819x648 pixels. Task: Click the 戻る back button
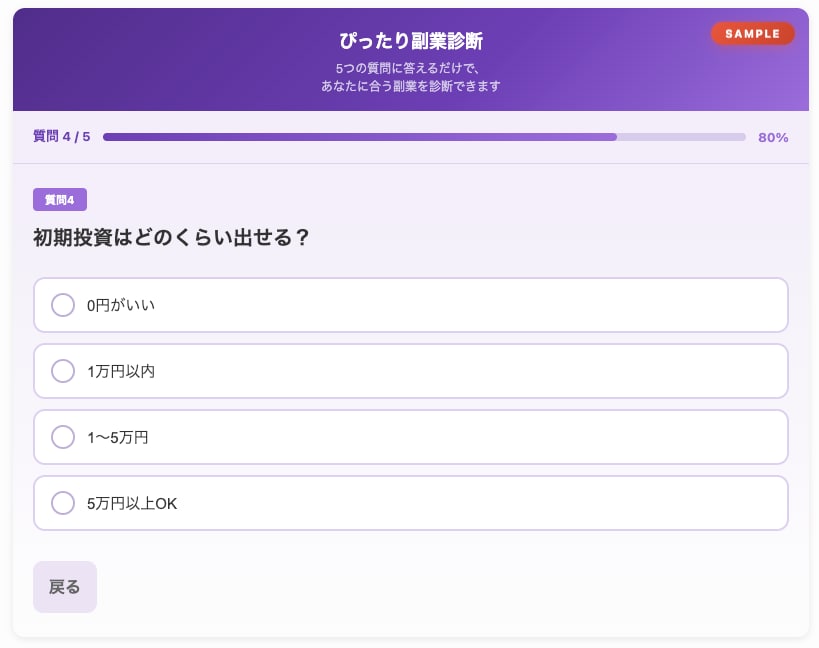coord(65,587)
